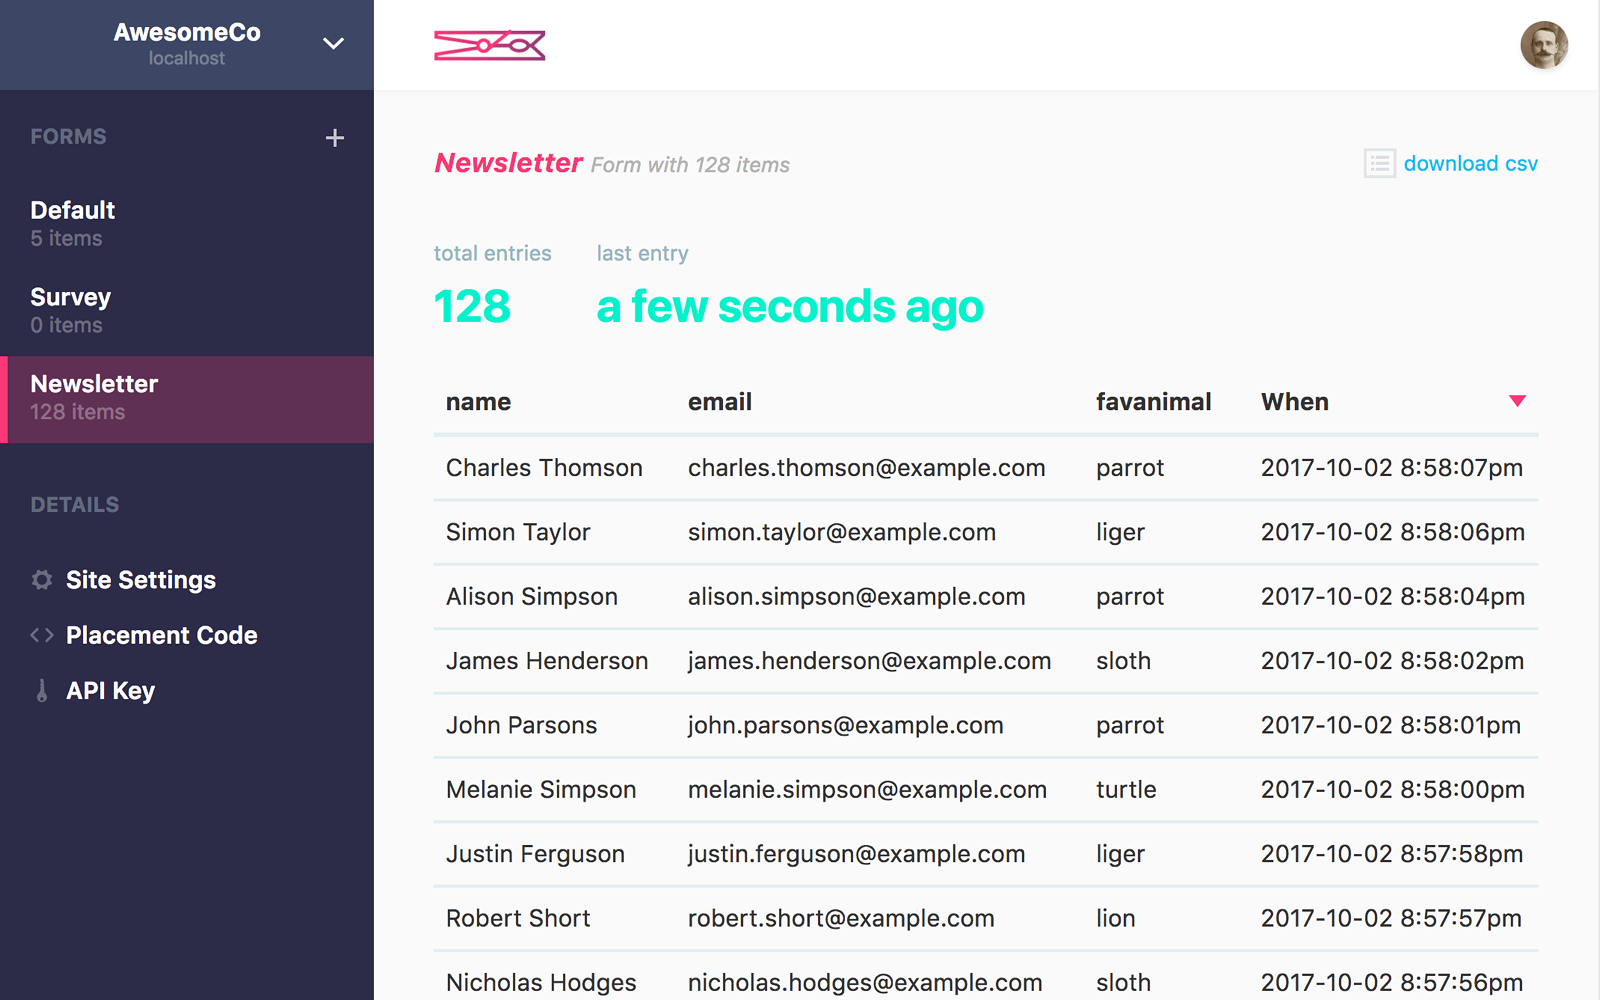Click the clothespin logo in the header
Viewport: 1600px width, 1000px height.
point(489,45)
